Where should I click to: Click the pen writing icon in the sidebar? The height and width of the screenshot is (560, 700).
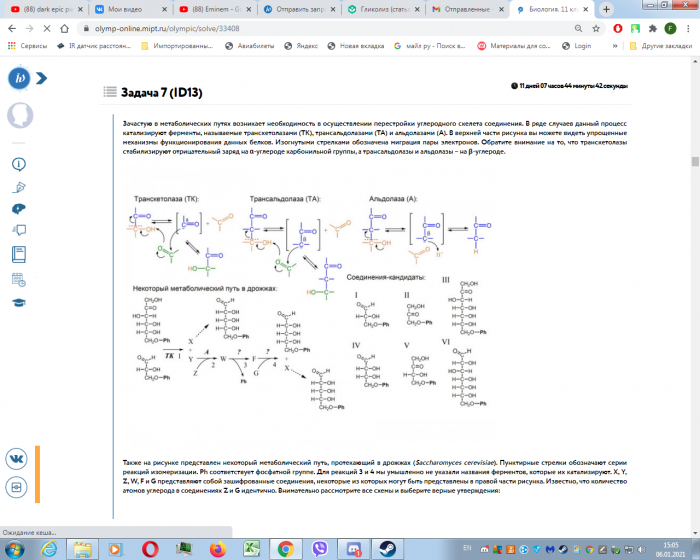pos(18,186)
